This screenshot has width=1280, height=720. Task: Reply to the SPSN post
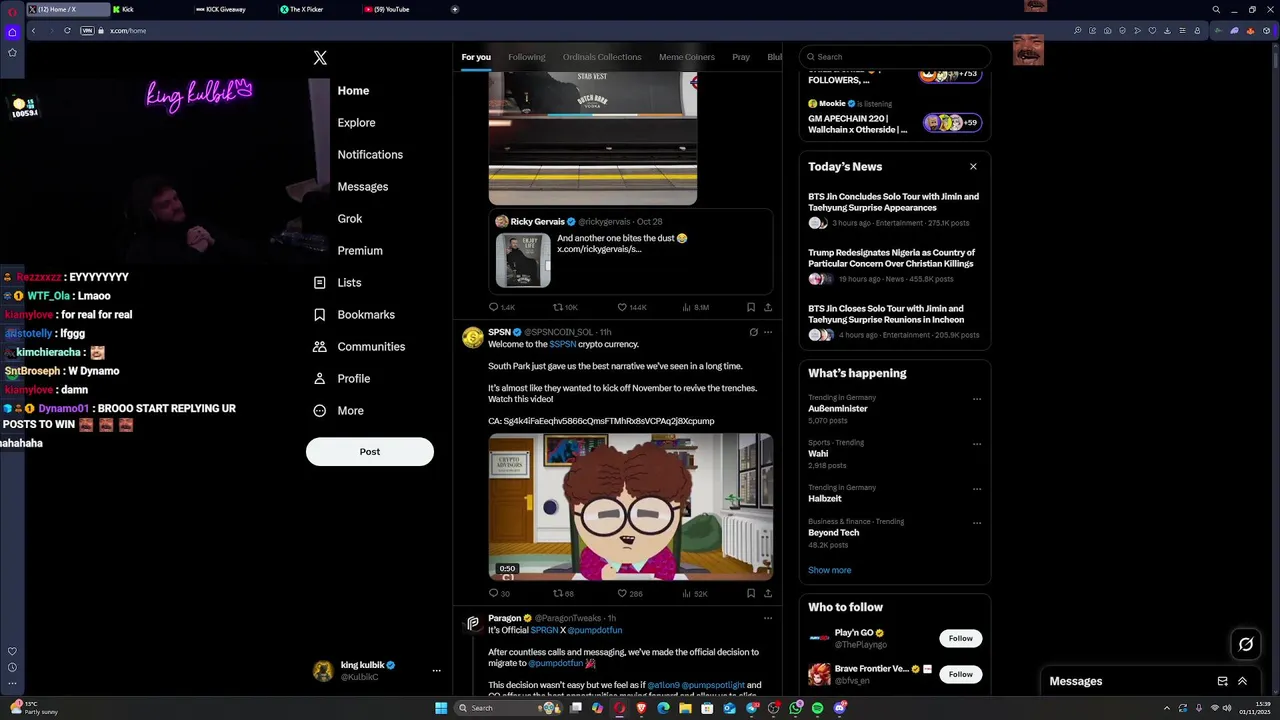499,593
